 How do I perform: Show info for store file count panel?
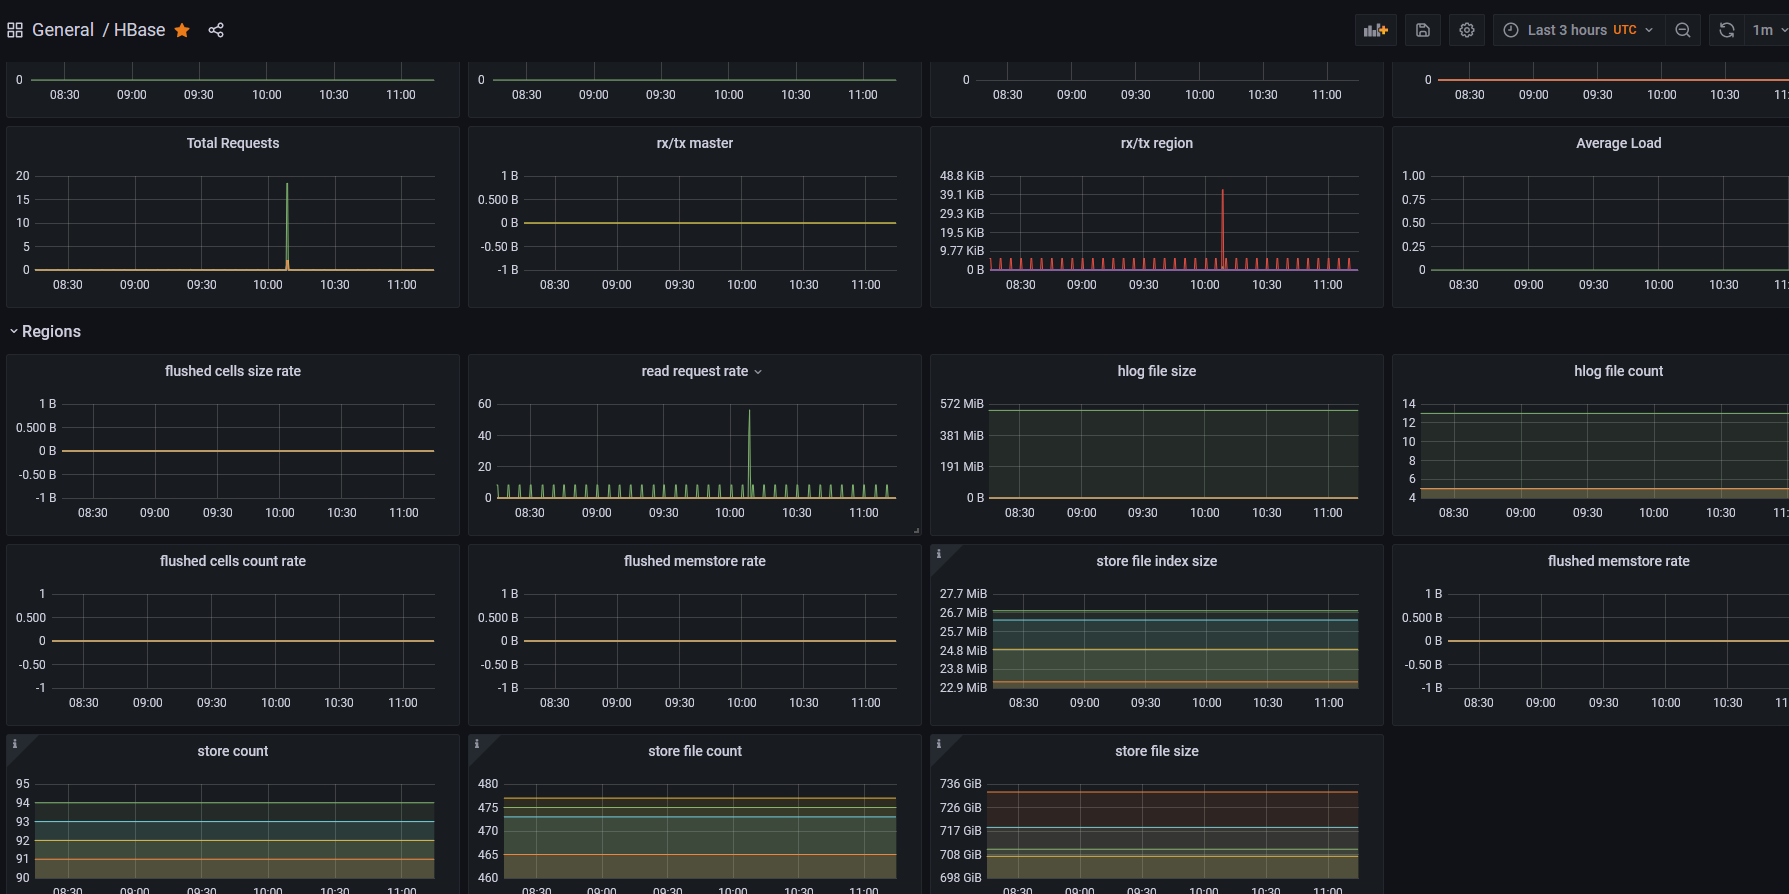476,743
